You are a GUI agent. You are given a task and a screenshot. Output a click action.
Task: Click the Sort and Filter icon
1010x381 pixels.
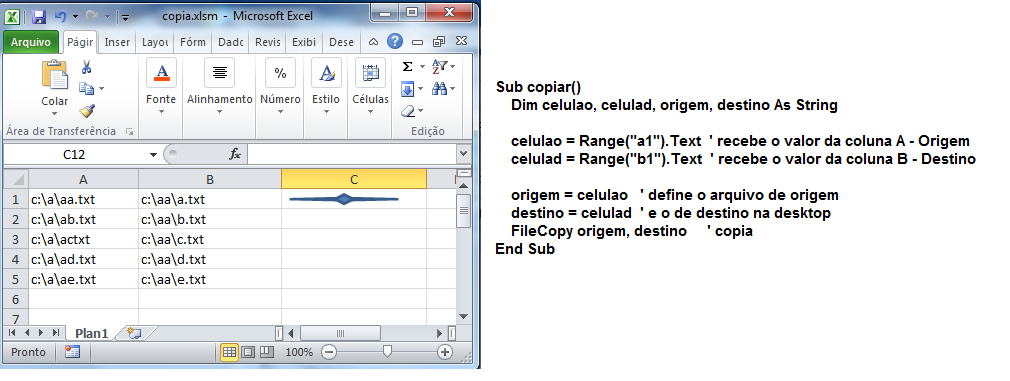(x=440, y=66)
